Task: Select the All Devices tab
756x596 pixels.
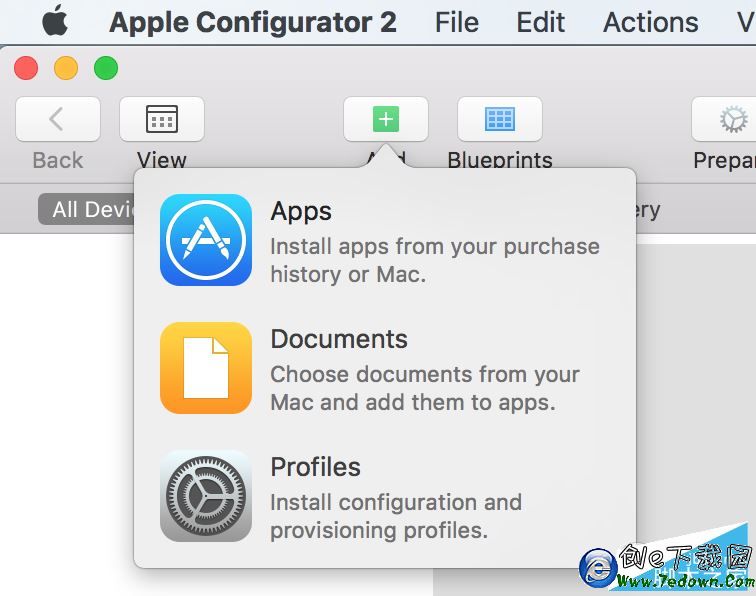Action: click(x=87, y=209)
